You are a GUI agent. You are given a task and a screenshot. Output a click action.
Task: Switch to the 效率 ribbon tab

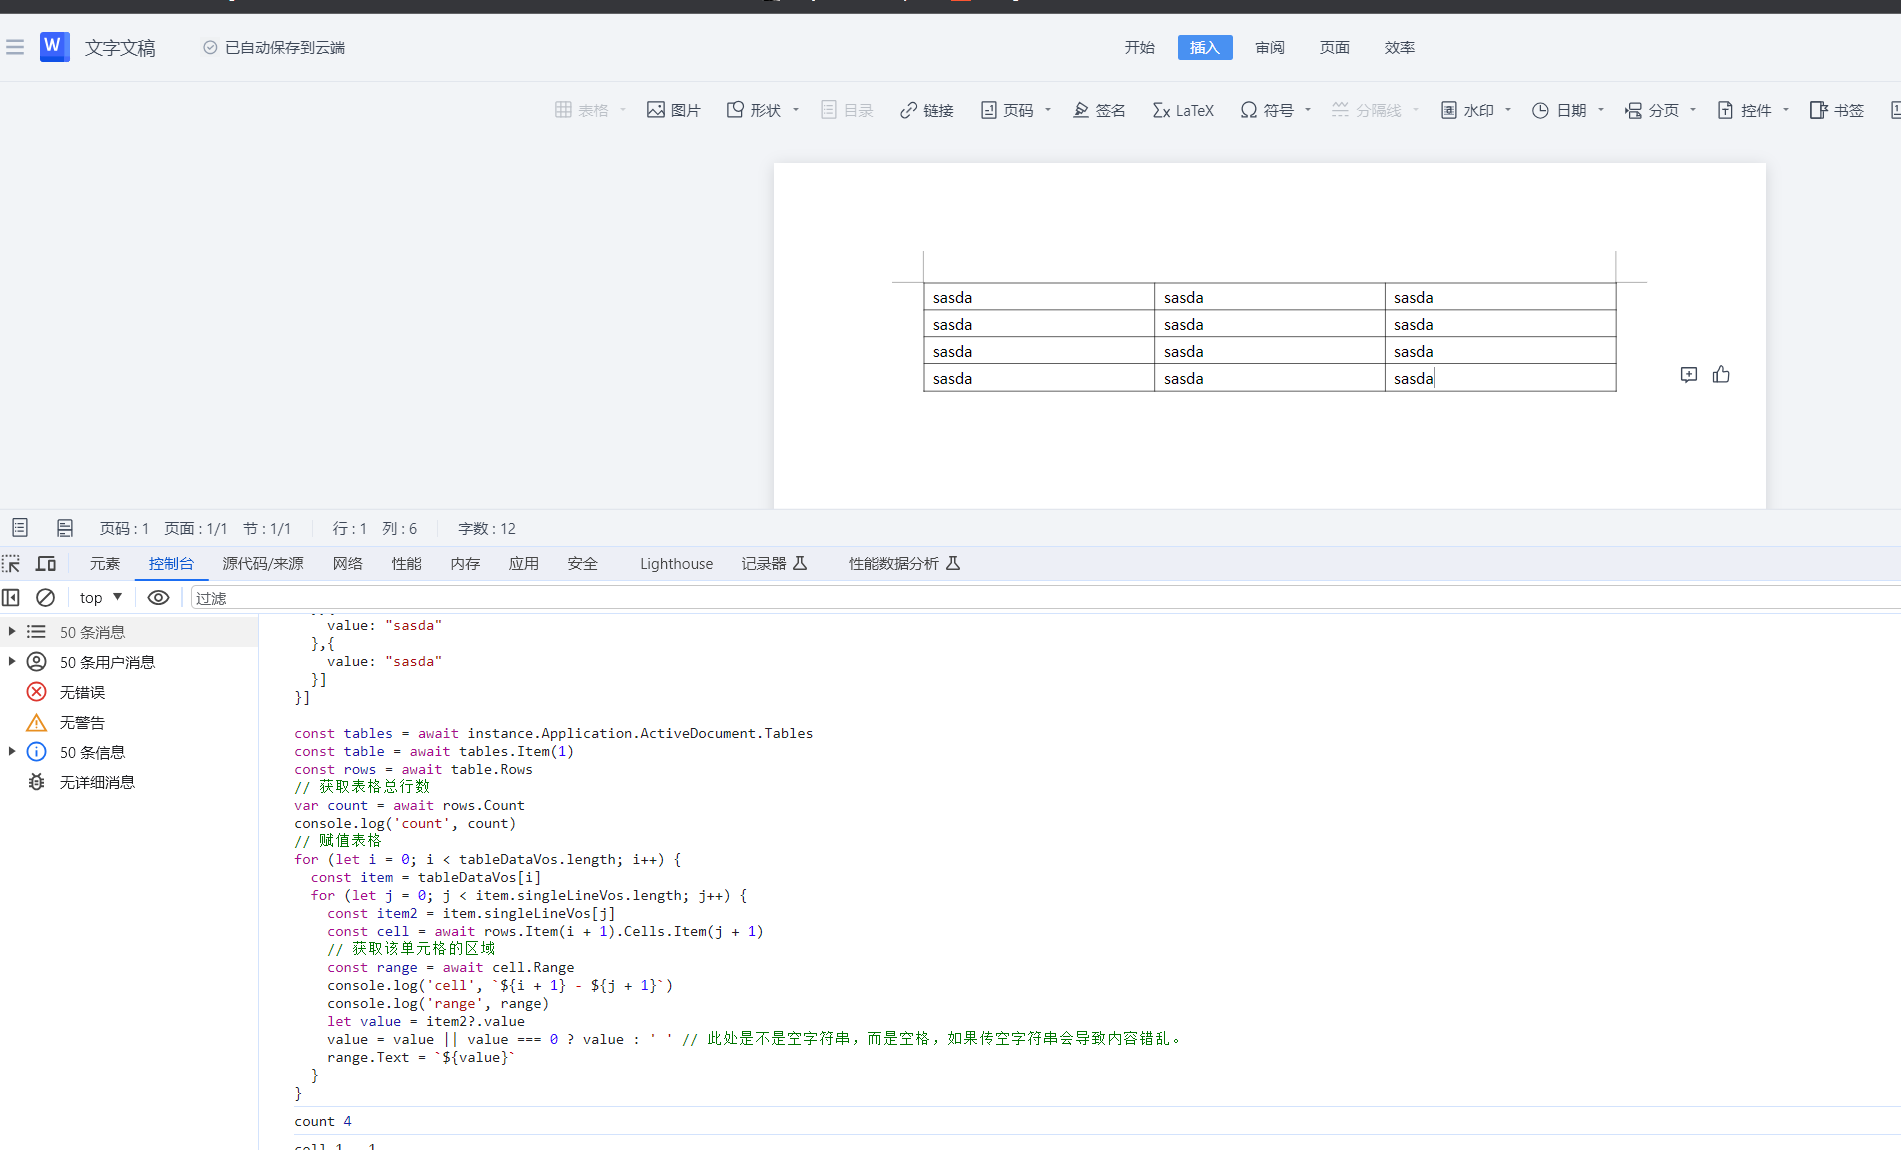click(x=1400, y=47)
